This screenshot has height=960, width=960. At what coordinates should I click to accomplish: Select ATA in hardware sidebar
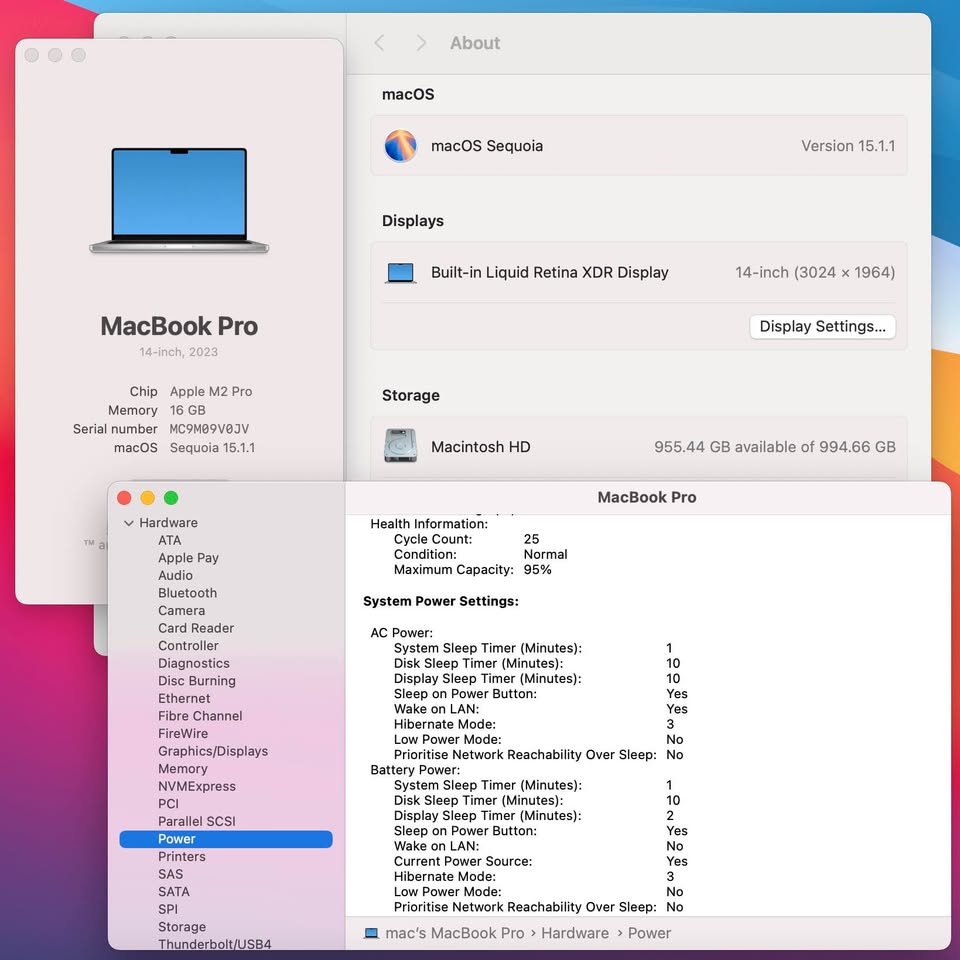[x=170, y=540]
